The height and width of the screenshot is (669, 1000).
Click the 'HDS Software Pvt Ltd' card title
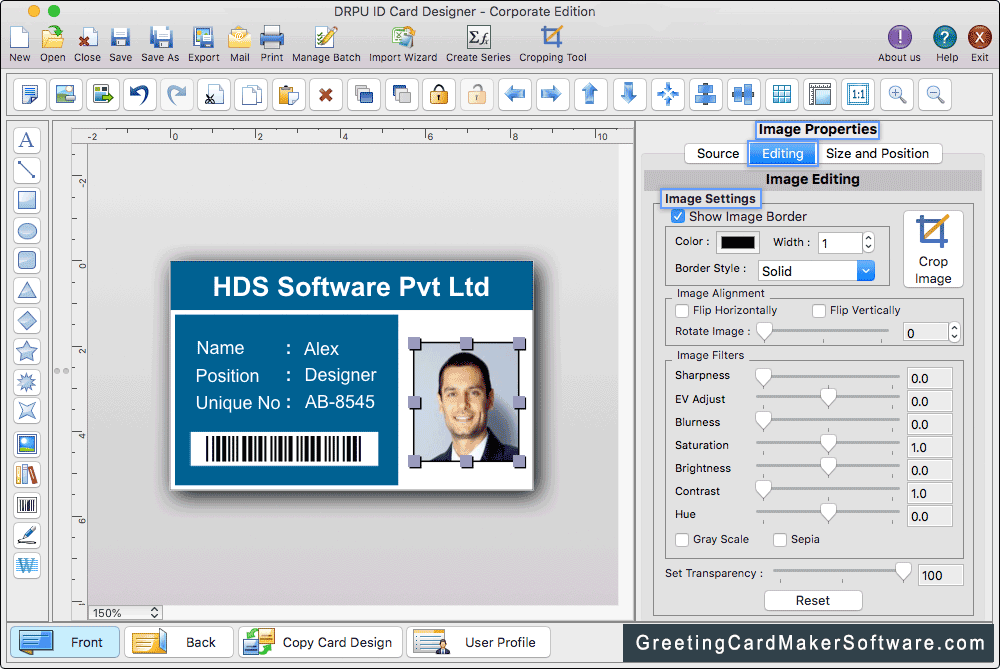point(351,286)
